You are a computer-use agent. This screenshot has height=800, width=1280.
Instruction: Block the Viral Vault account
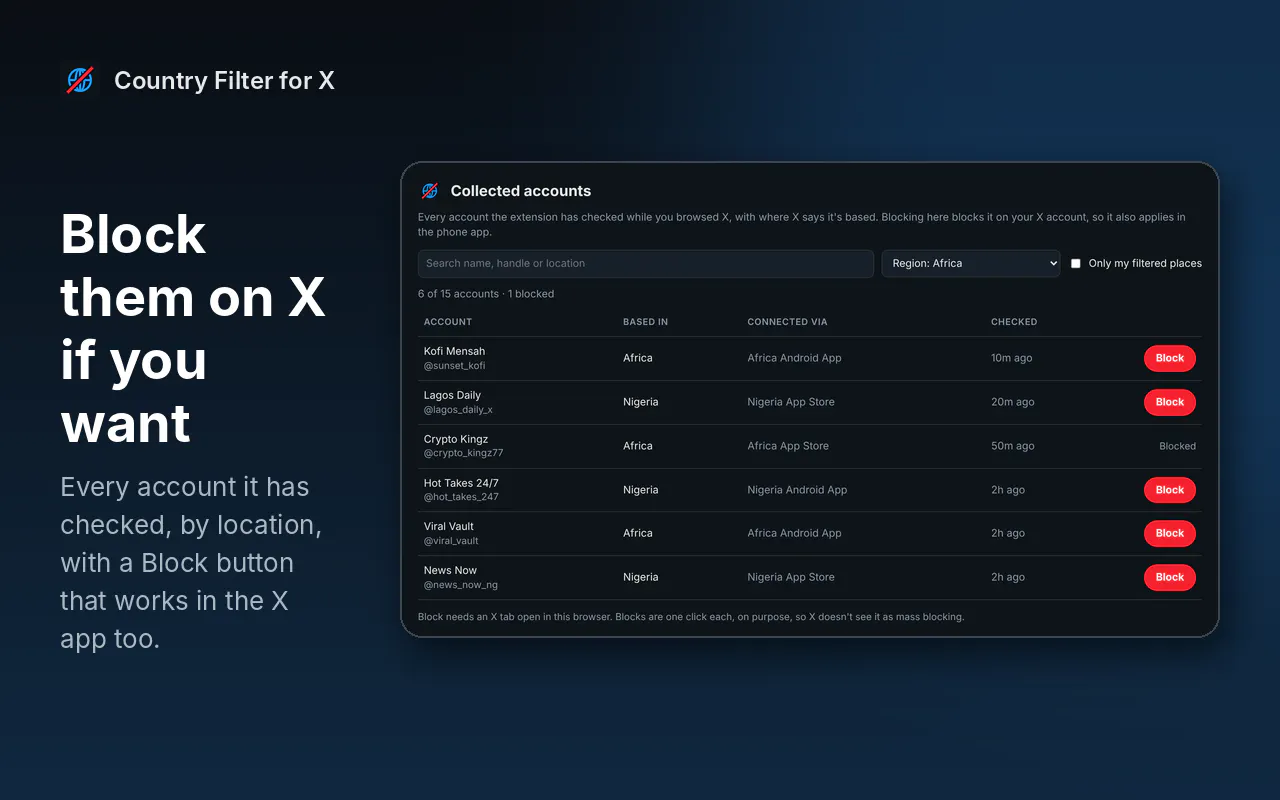[x=1170, y=534]
